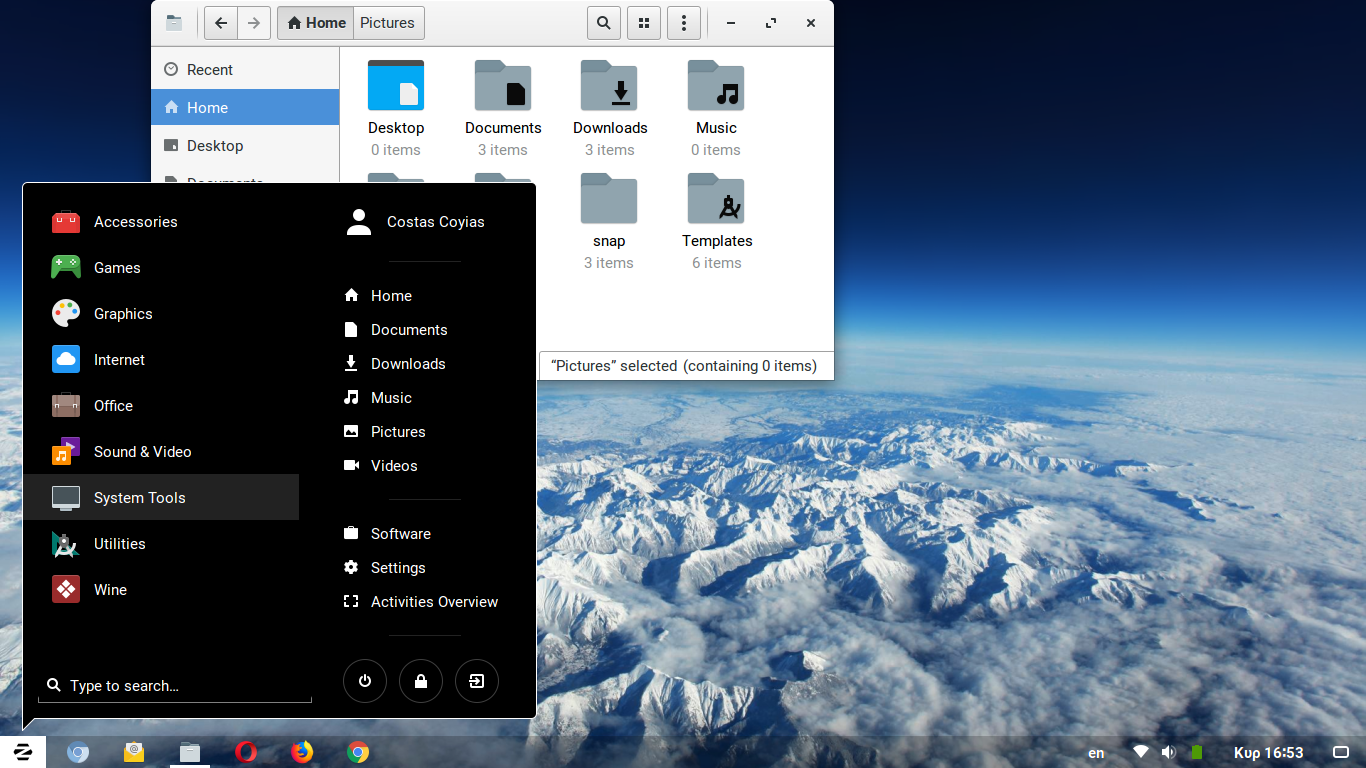The width and height of the screenshot is (1366, 768).
Task: Click the Wi-Fi status icon
Action: [1140, 751]
